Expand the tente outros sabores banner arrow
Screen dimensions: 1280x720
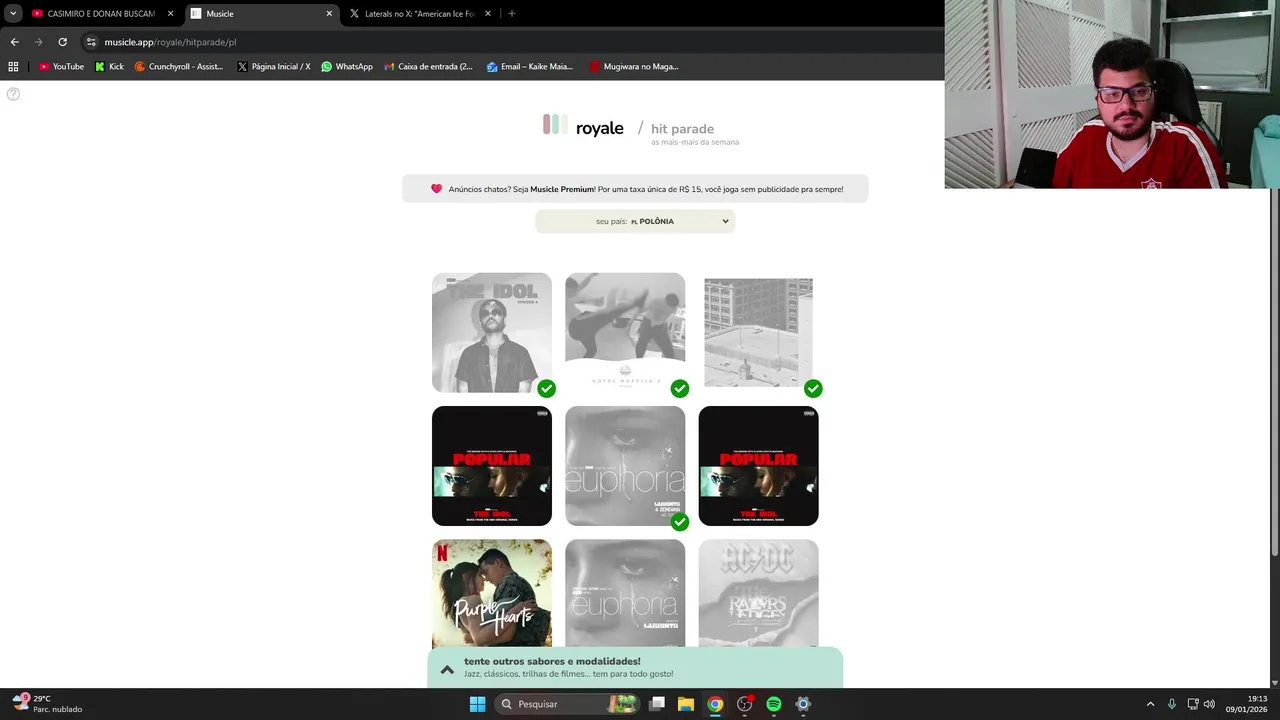[x=447, y=669]
